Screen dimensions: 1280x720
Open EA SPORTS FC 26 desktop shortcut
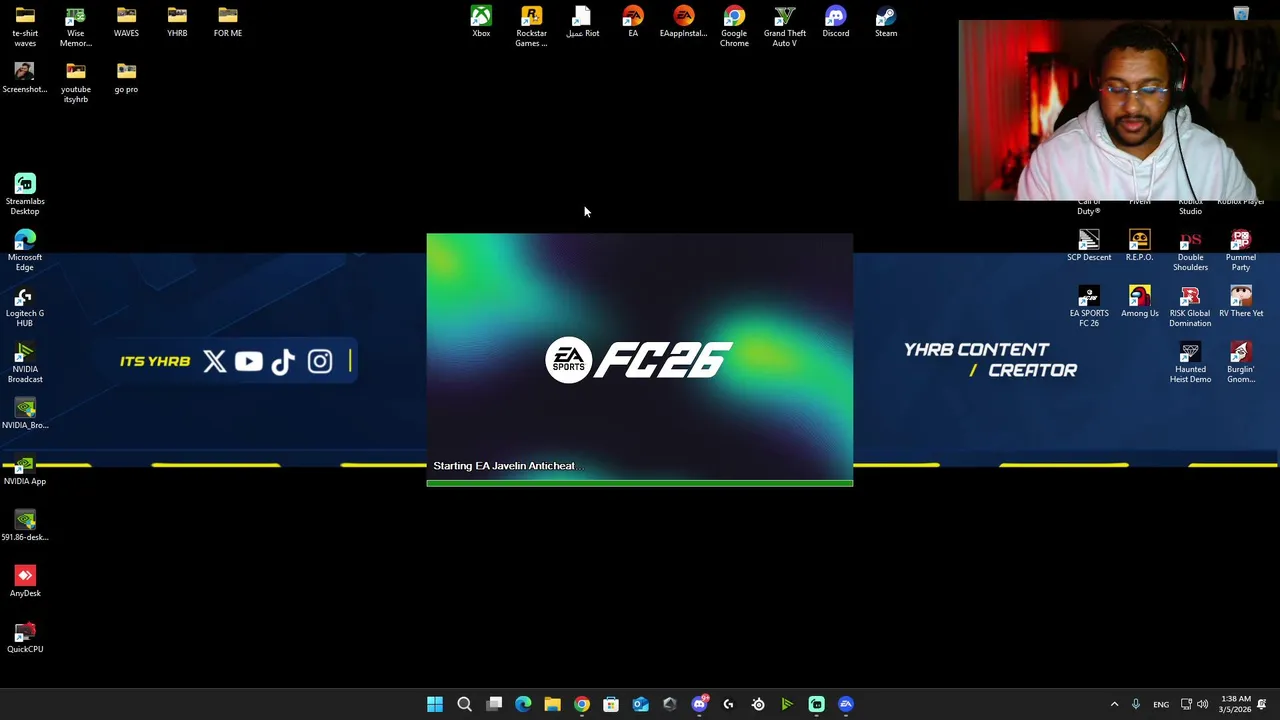coord(1089,307)
